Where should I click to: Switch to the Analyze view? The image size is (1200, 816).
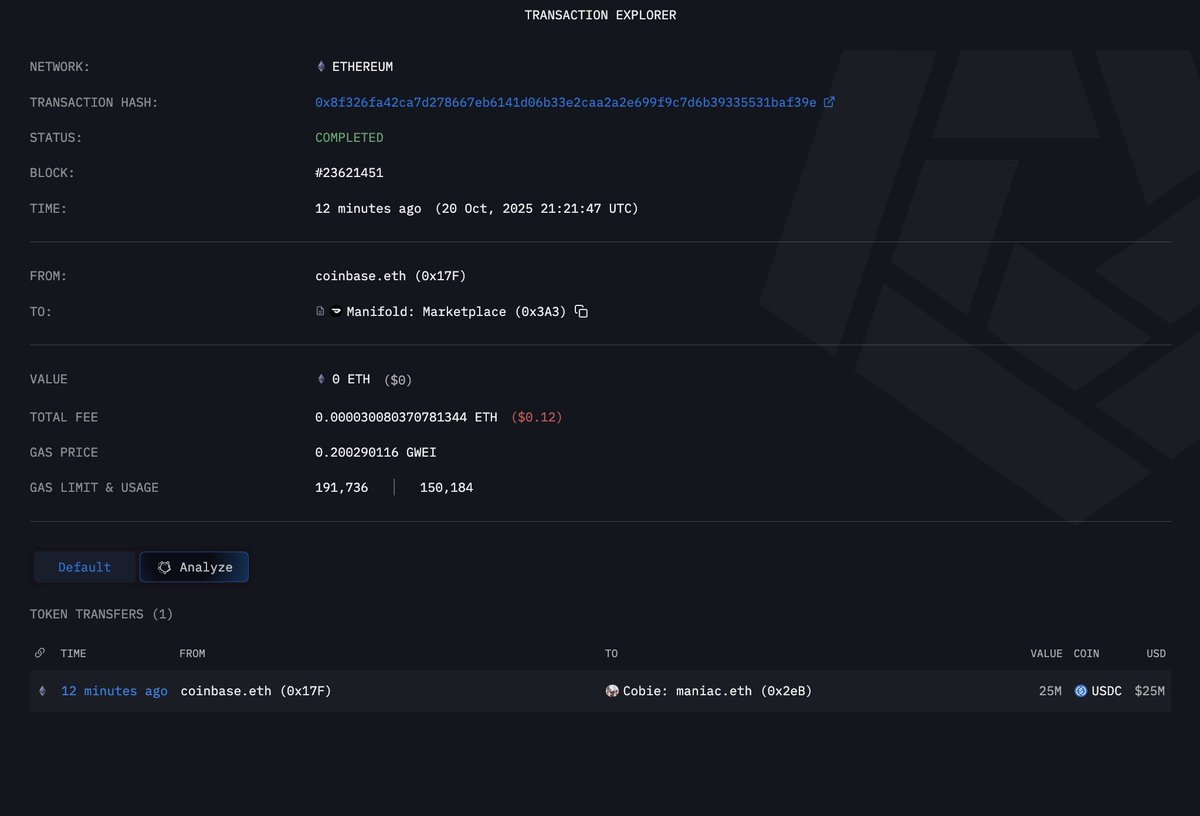click(194, 566)
